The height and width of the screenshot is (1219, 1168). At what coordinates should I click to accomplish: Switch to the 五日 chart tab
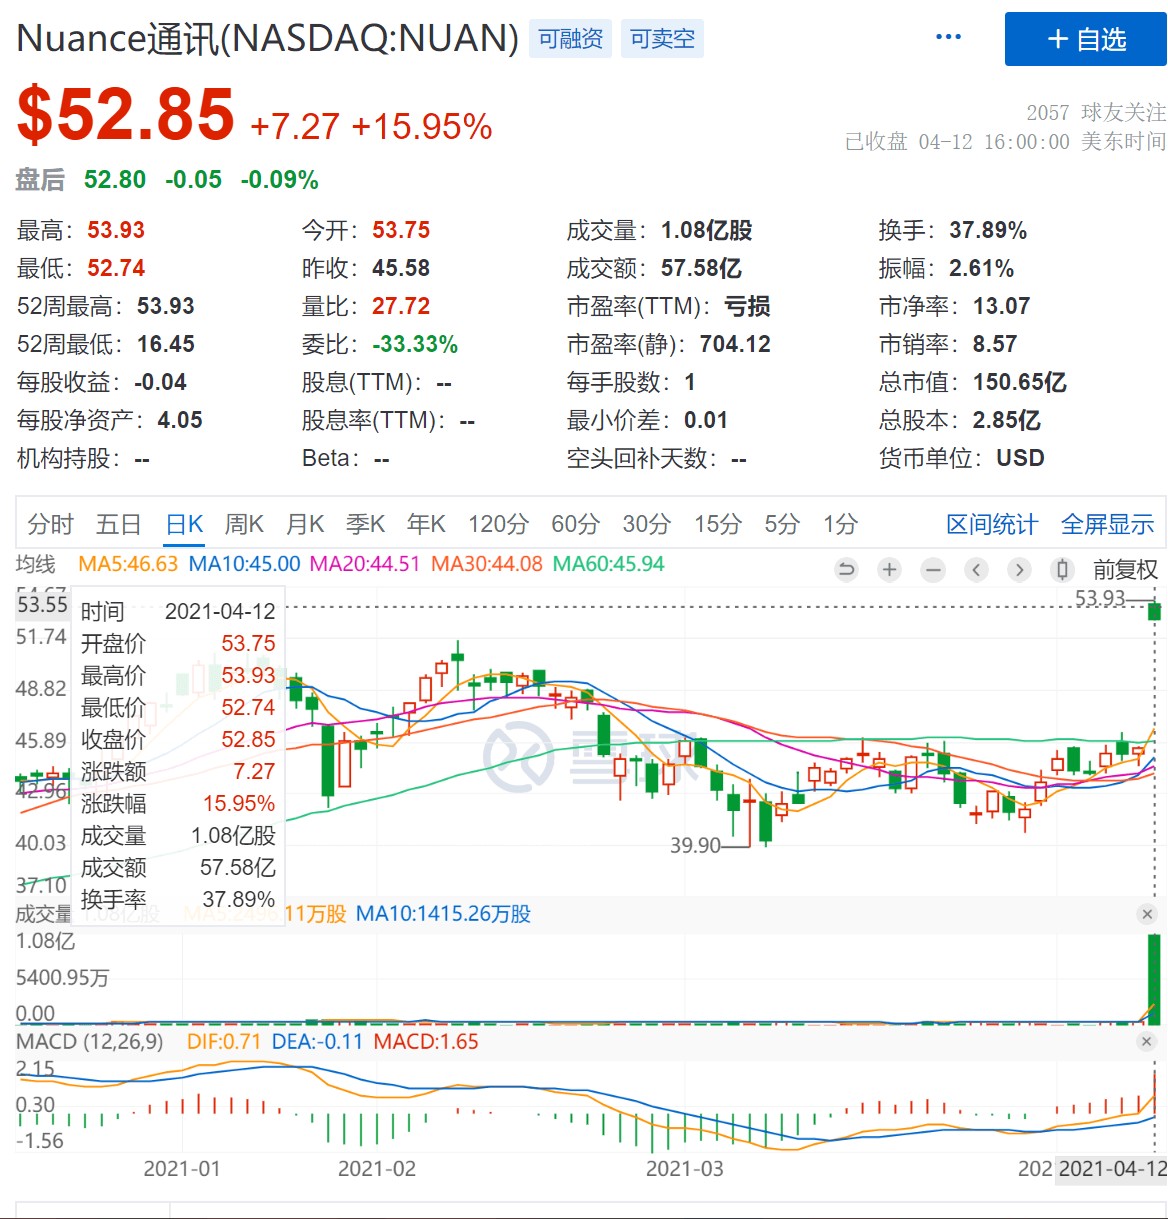tap(118, 524)
